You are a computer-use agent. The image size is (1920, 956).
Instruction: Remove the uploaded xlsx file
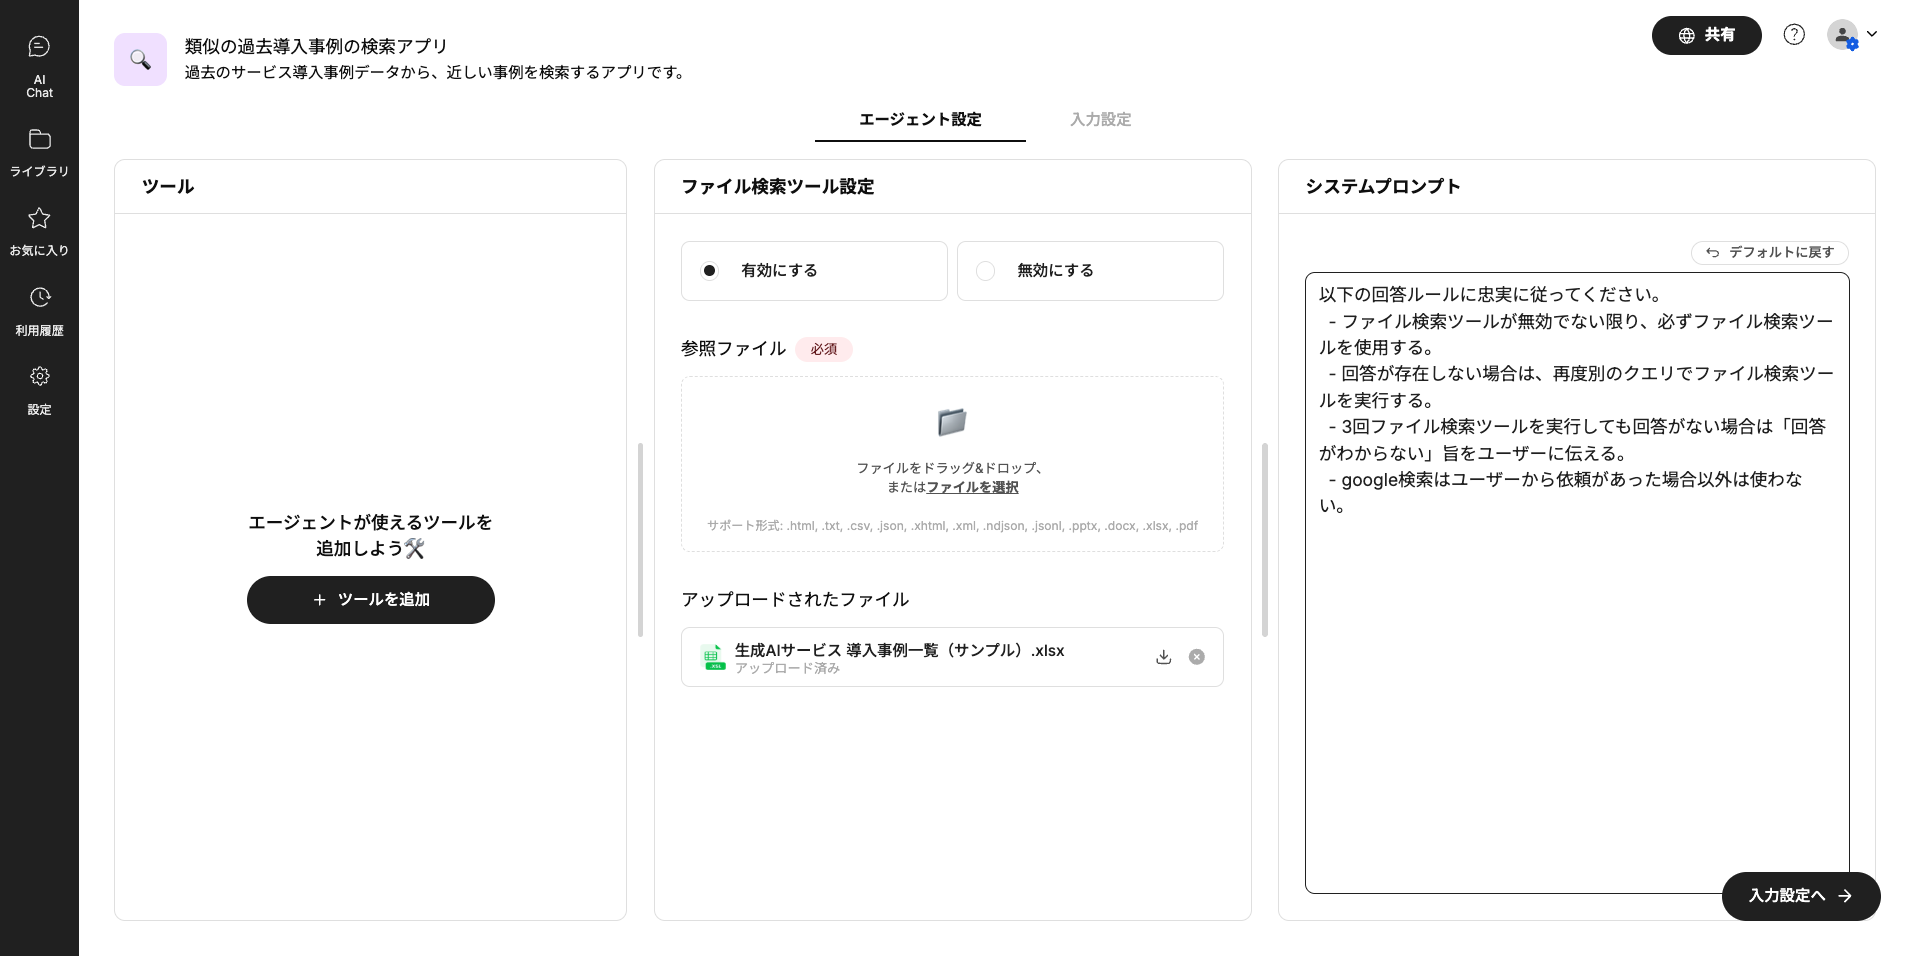pyautogui.click(x=1196, y=657)
